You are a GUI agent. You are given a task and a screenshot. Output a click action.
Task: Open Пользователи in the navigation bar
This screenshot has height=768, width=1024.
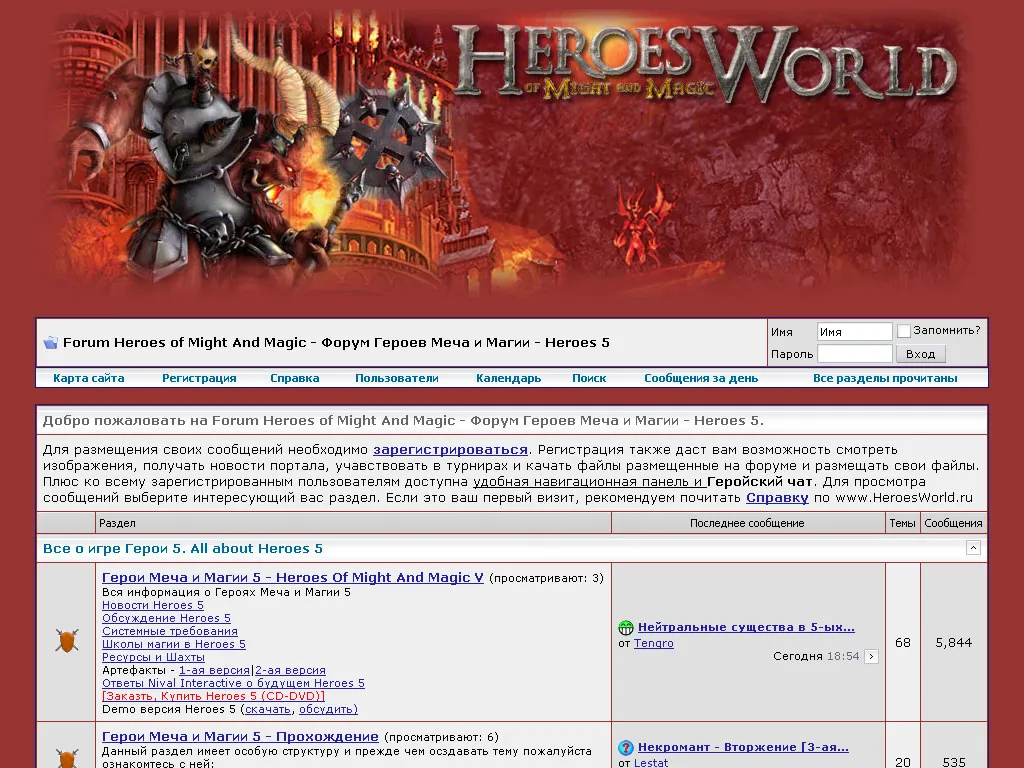point(396,378)
